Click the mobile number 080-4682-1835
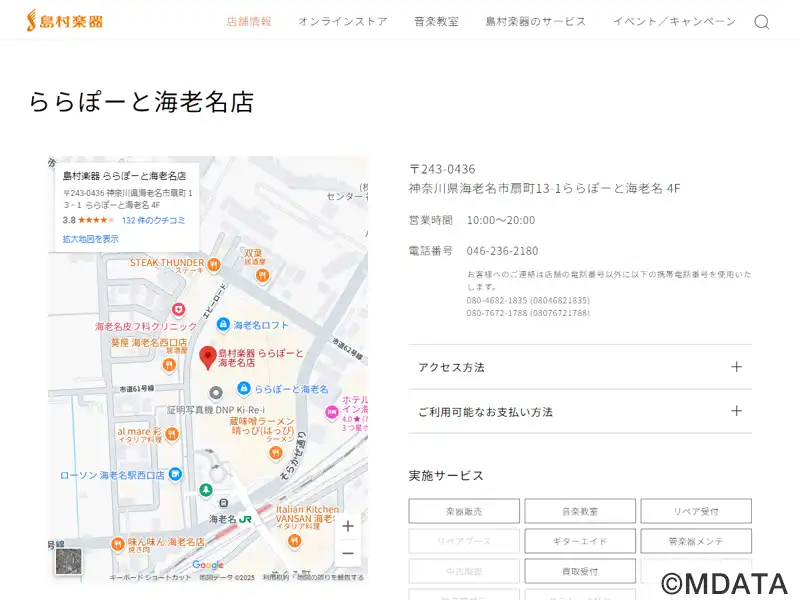Image resolution: width=800 pixels, height=600 pixels. pyautogui.click(x=528, y=300)
